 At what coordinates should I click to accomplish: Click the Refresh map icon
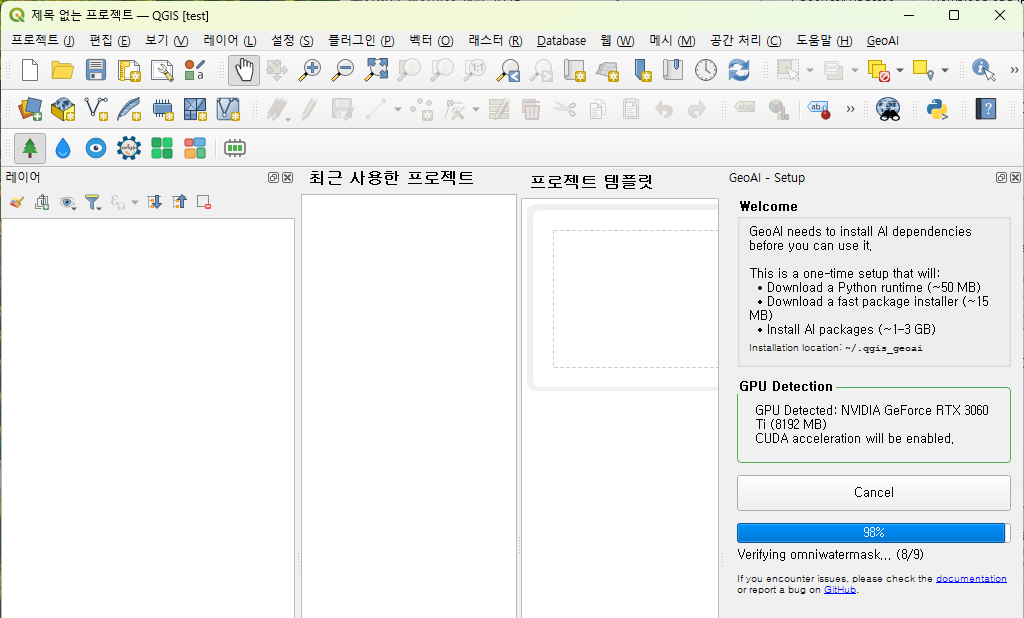[x=738, y=70]
